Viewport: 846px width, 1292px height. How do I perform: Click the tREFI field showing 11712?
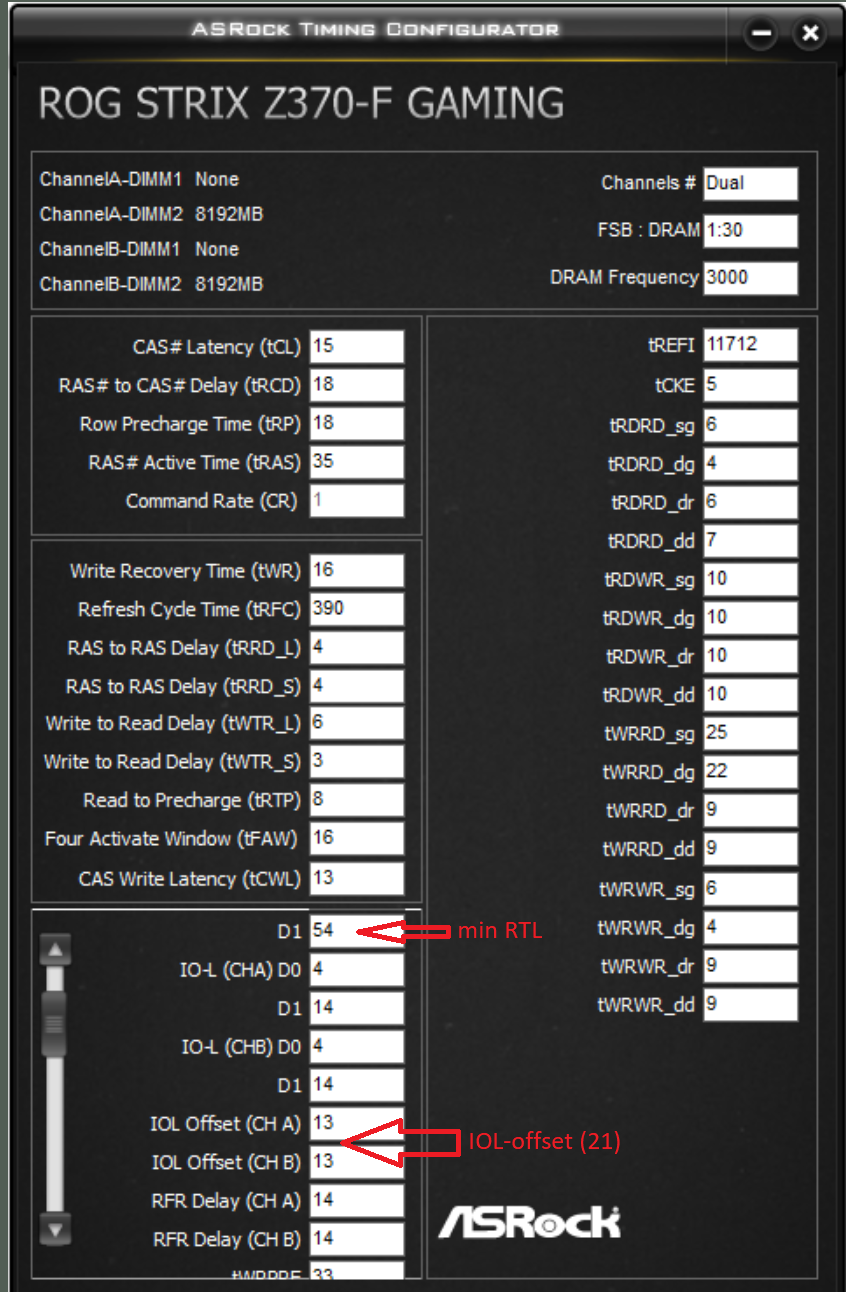click(750, 345)
